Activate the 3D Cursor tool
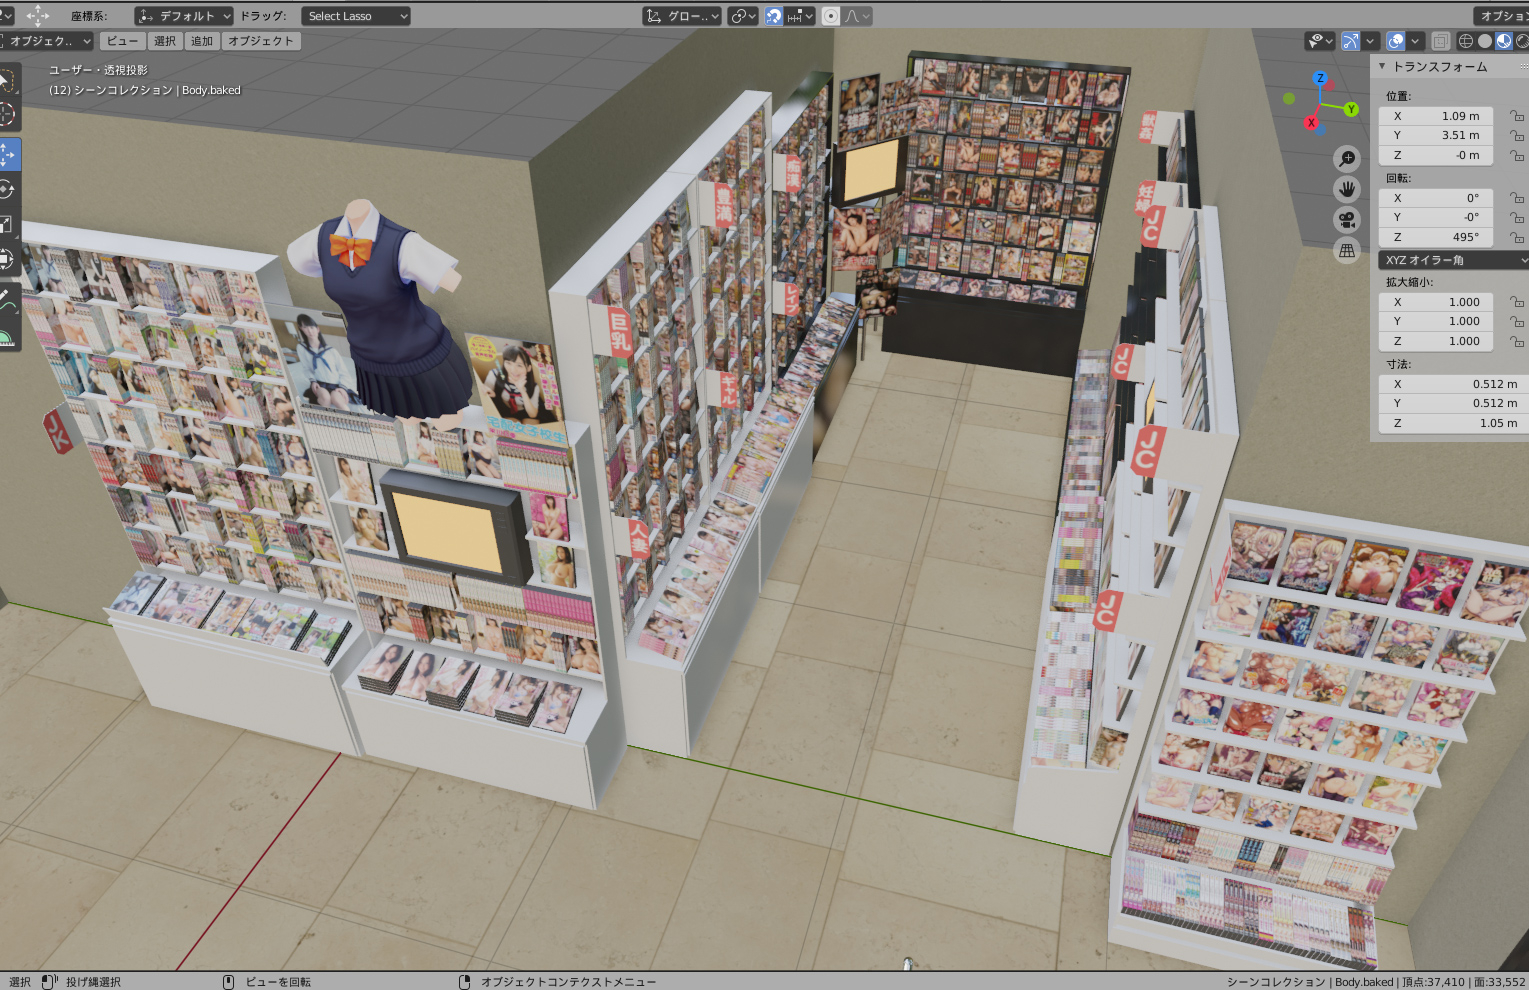 tap(8, 114)
